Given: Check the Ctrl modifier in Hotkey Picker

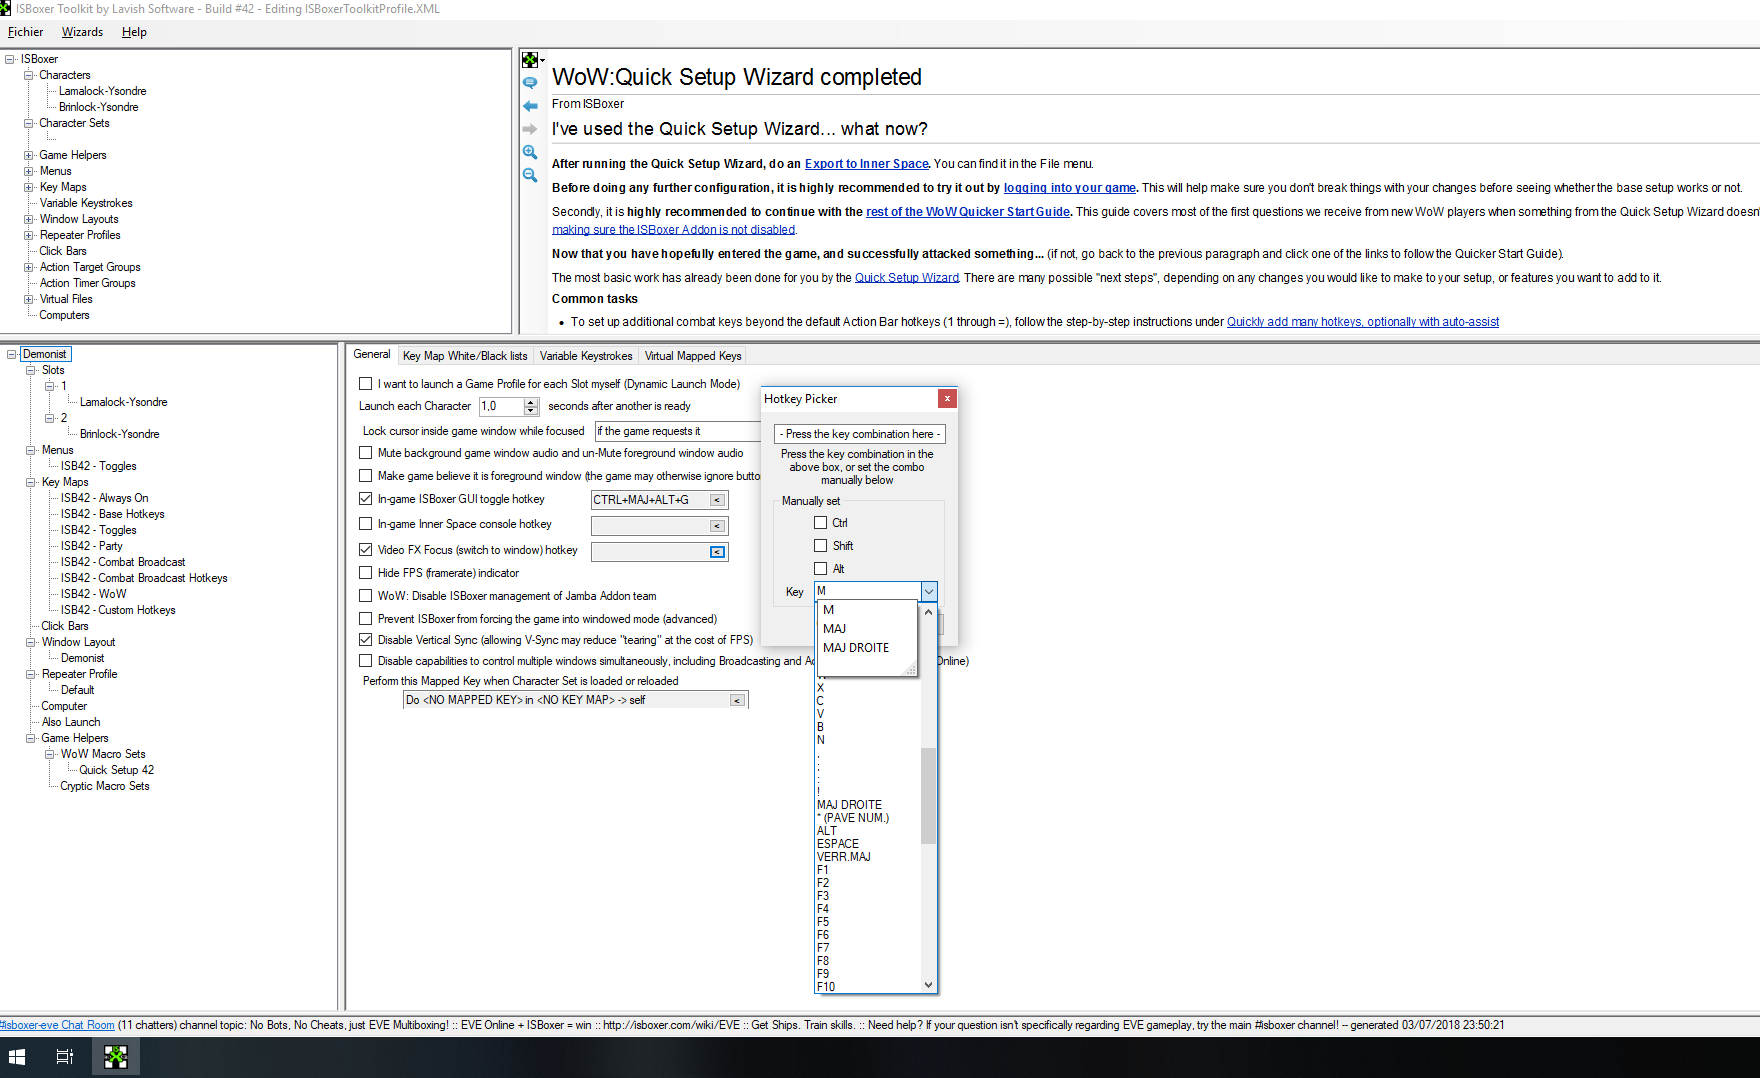Looking at the screenshot, I should coord(821,523).
